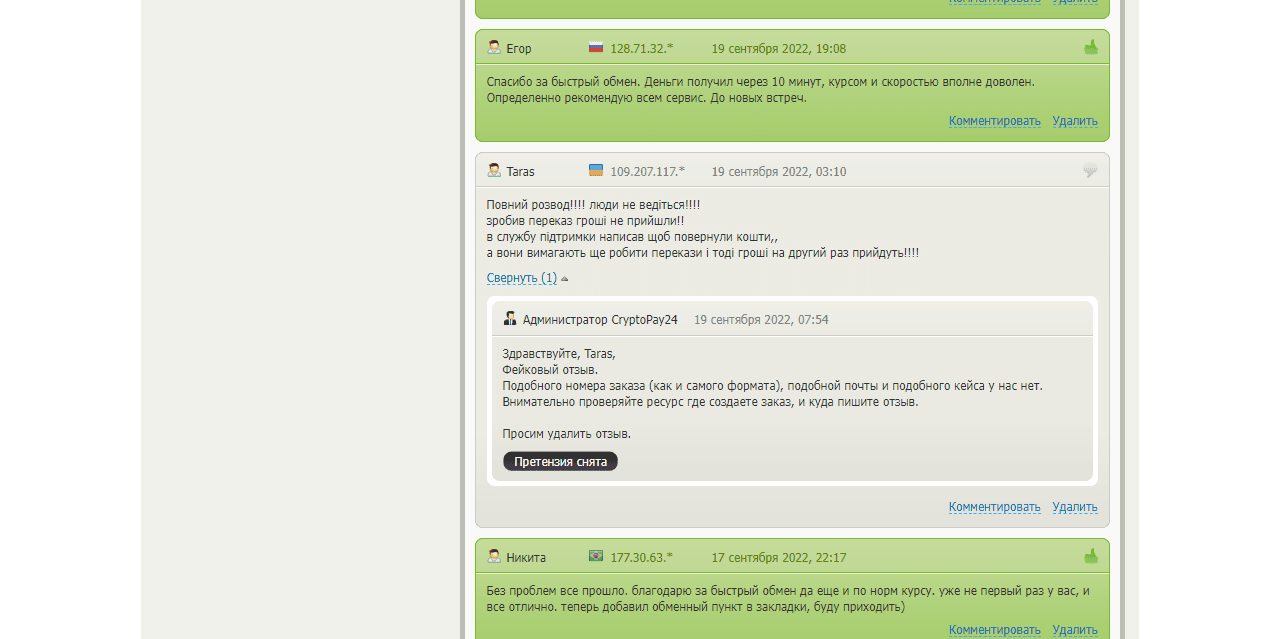
Task: Click Taras's user avatar icon
Action: (x=494, y=171)
